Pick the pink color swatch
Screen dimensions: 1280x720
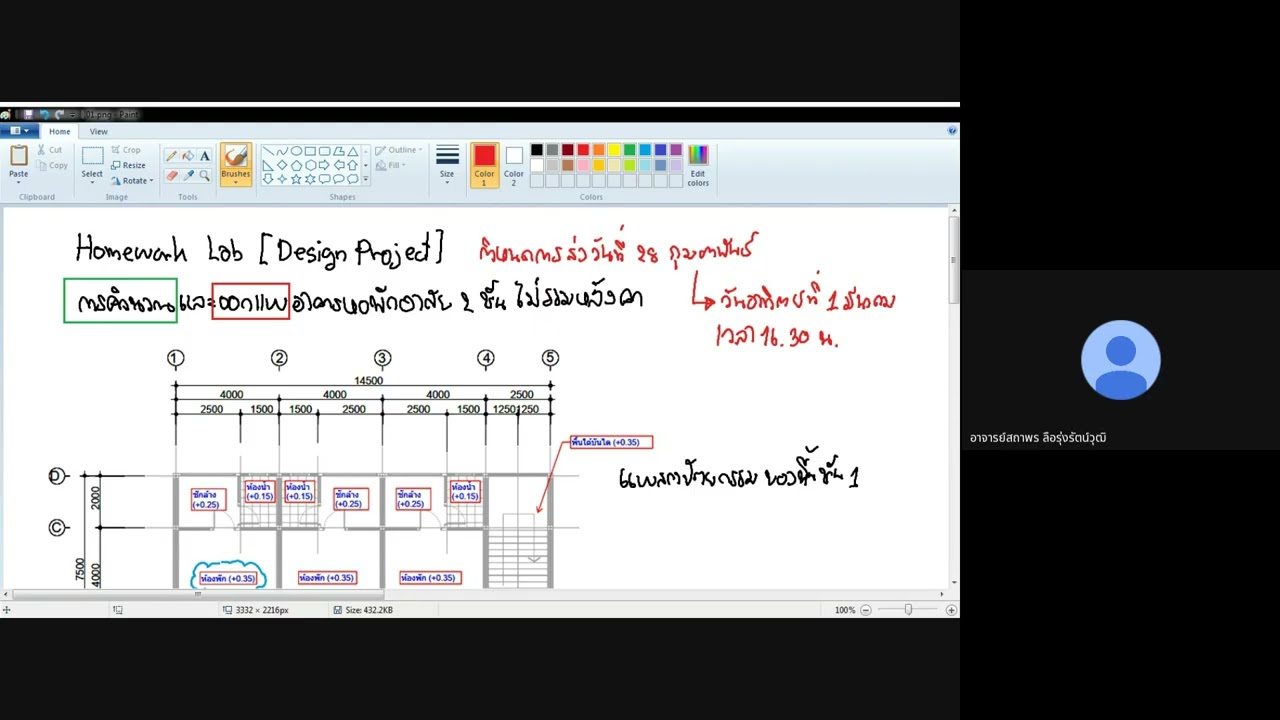[x=583, y=165]
